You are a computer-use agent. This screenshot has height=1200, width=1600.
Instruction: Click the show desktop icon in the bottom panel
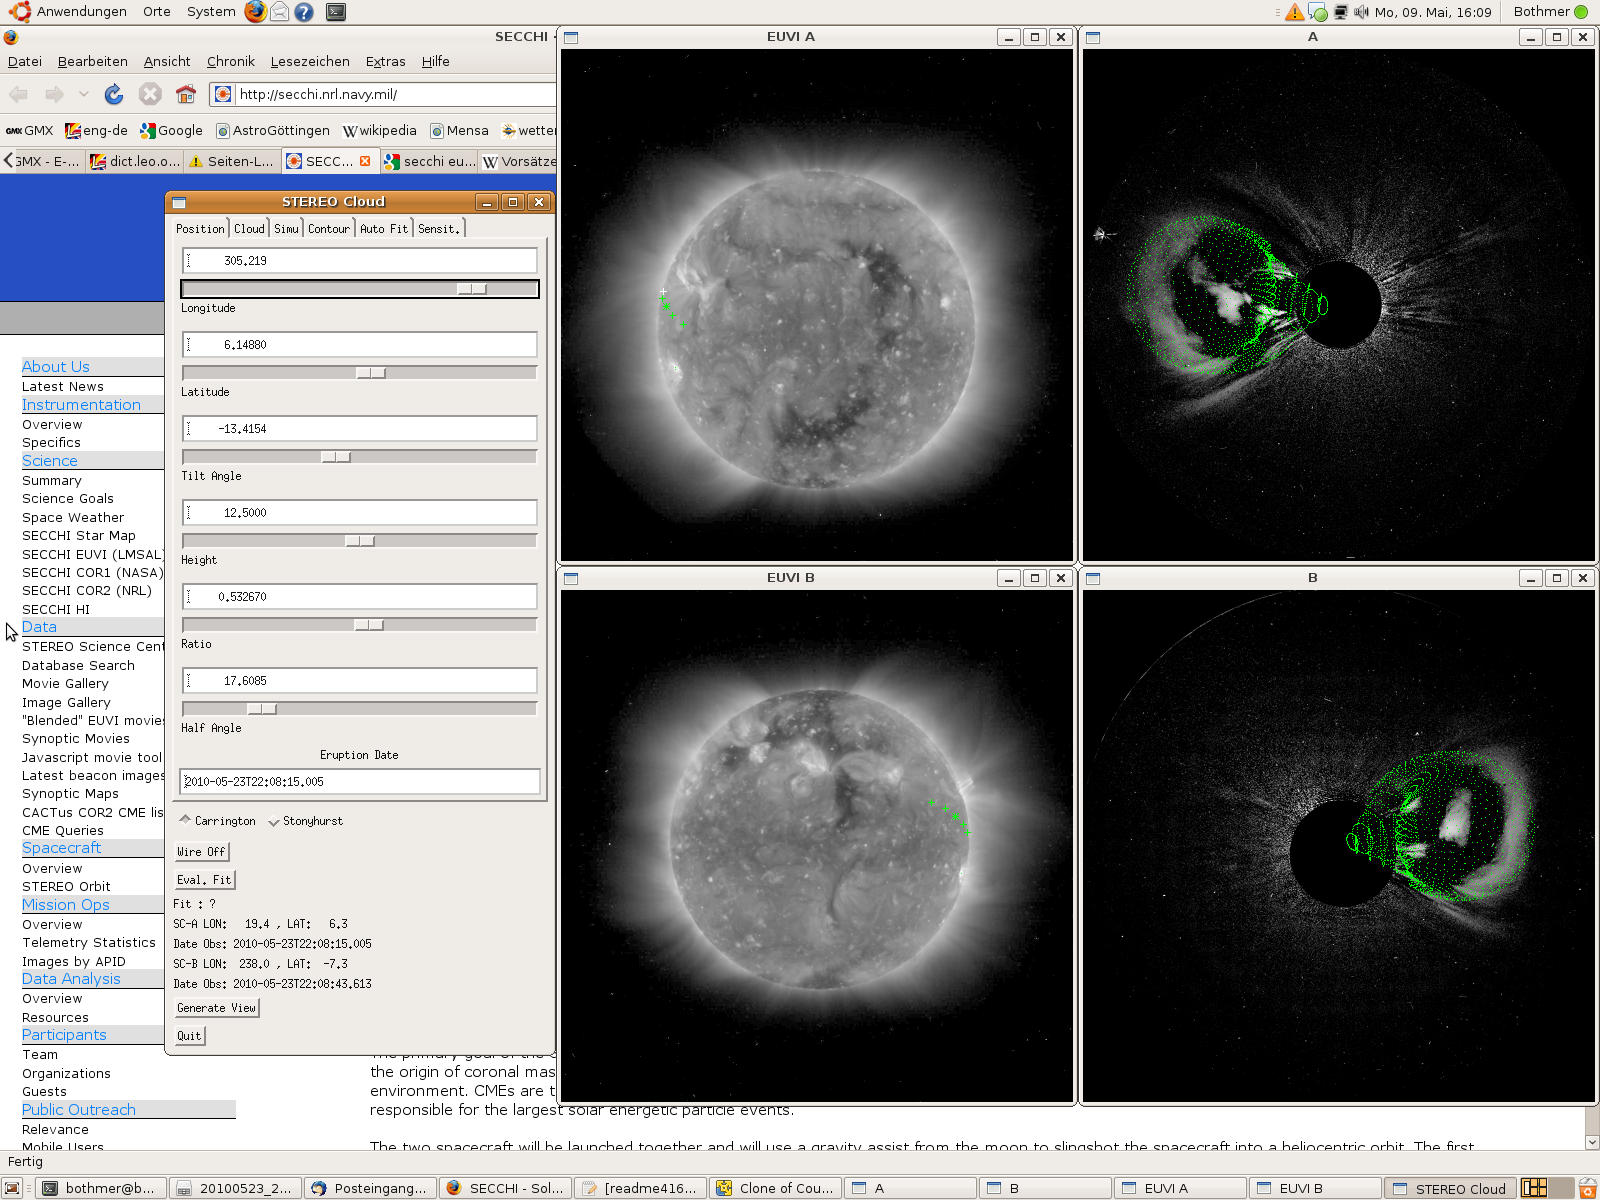(13, 1188)
